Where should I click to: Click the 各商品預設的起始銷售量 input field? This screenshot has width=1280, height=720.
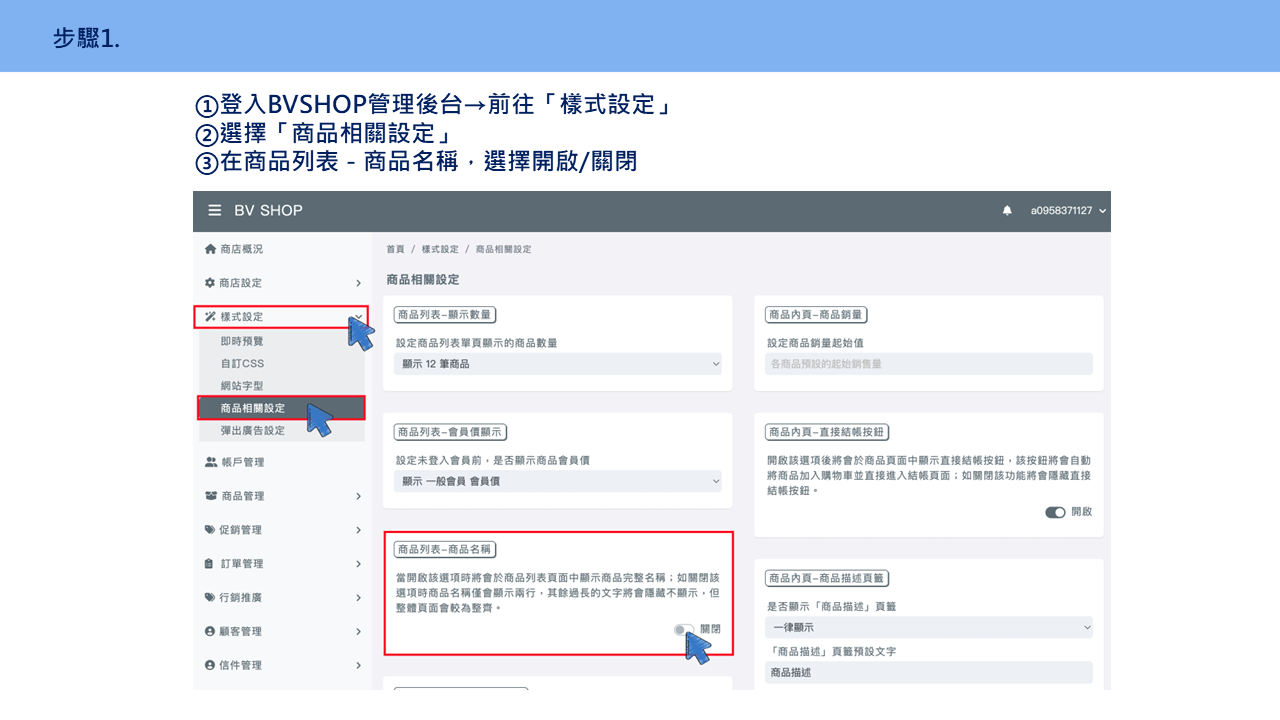pos(929,364)
